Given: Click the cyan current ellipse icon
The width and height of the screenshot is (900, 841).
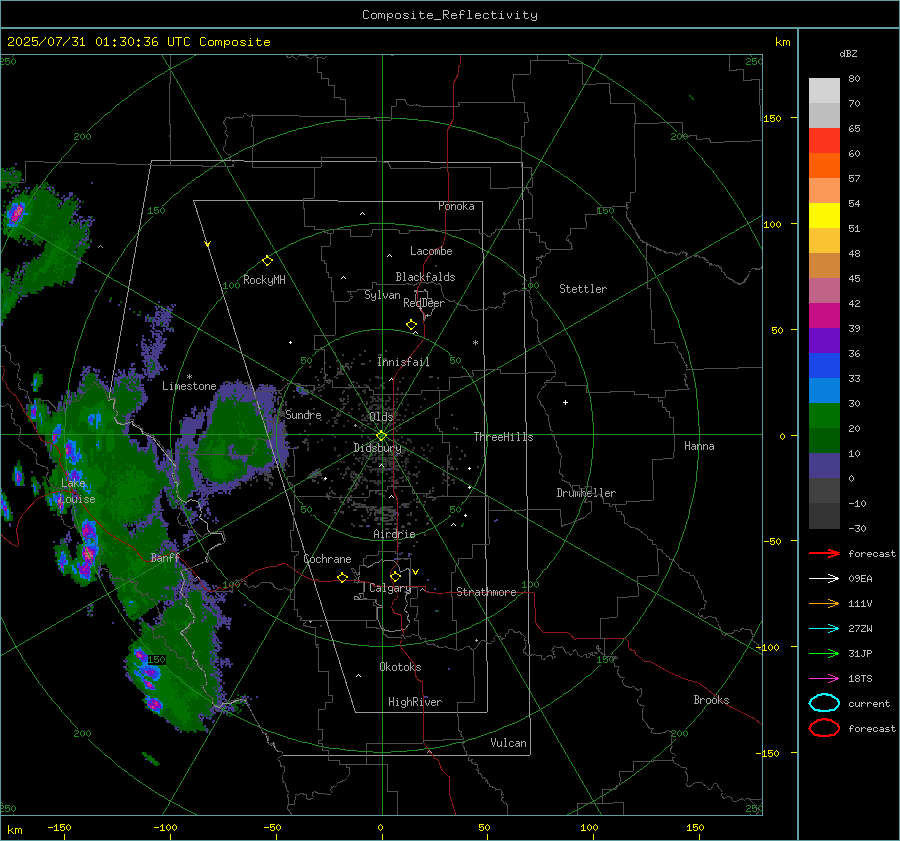Looking at the screenshot, I should (x=824, y=703).
